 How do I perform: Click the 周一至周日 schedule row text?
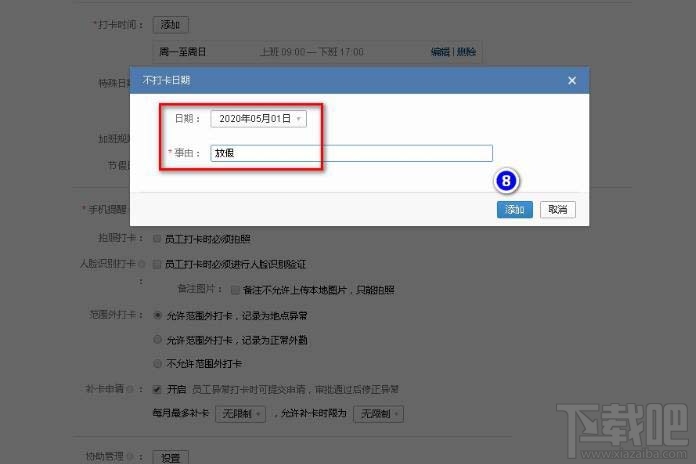coord(182,52)
